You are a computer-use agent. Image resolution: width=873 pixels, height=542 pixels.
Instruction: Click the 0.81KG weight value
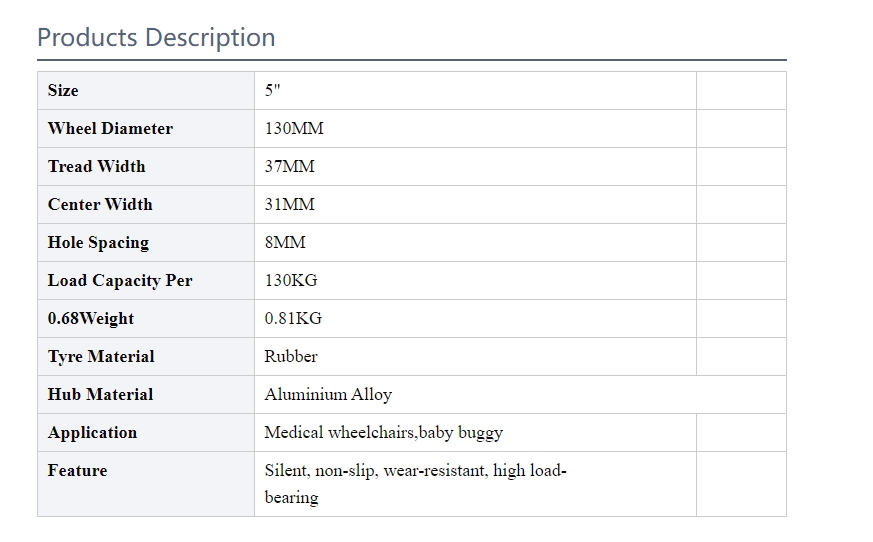[293, 319]
